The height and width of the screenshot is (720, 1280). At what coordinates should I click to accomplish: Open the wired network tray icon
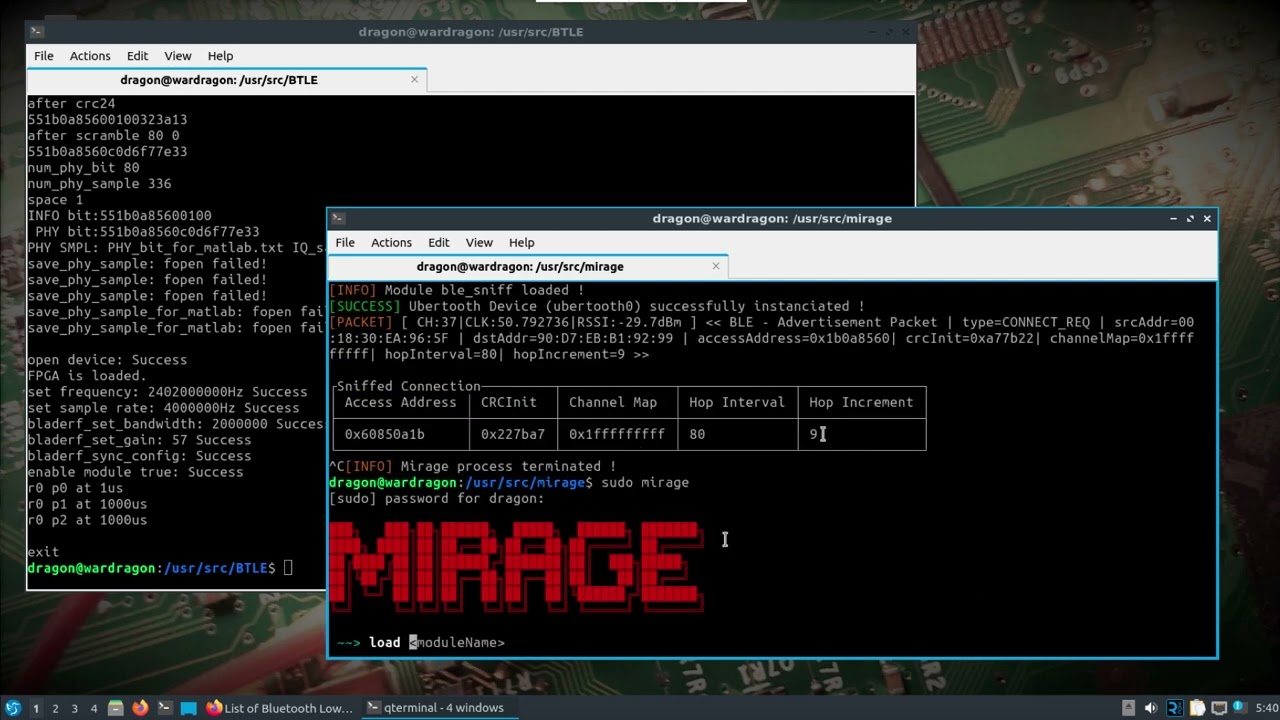1221,708
